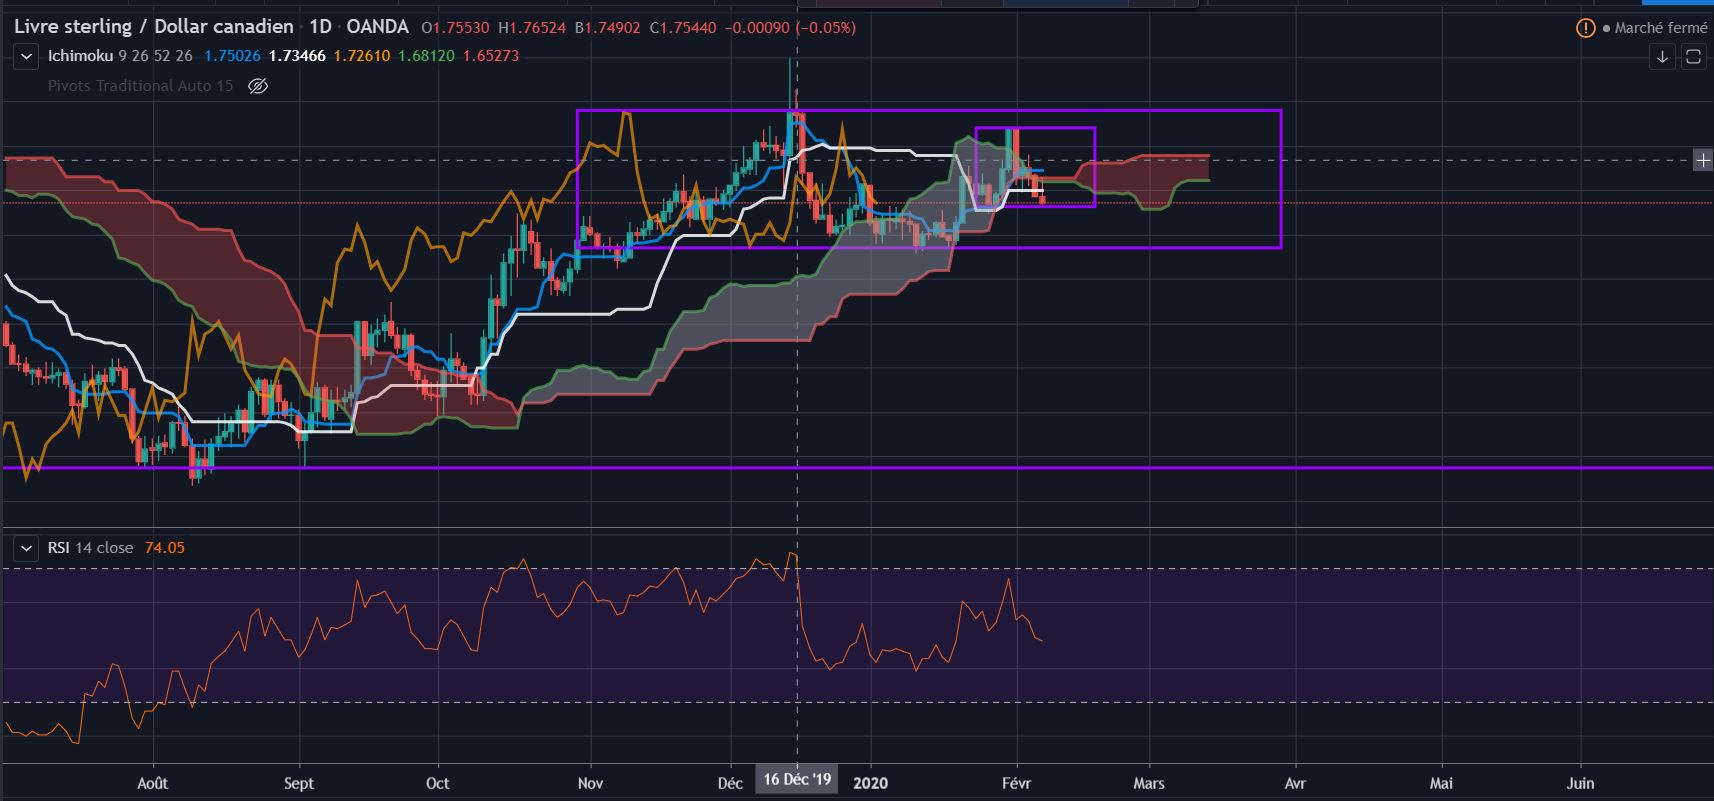The image size is (1714, 801).
Task: Click the plus button at price axis
Action: (x=1702, y=160)
